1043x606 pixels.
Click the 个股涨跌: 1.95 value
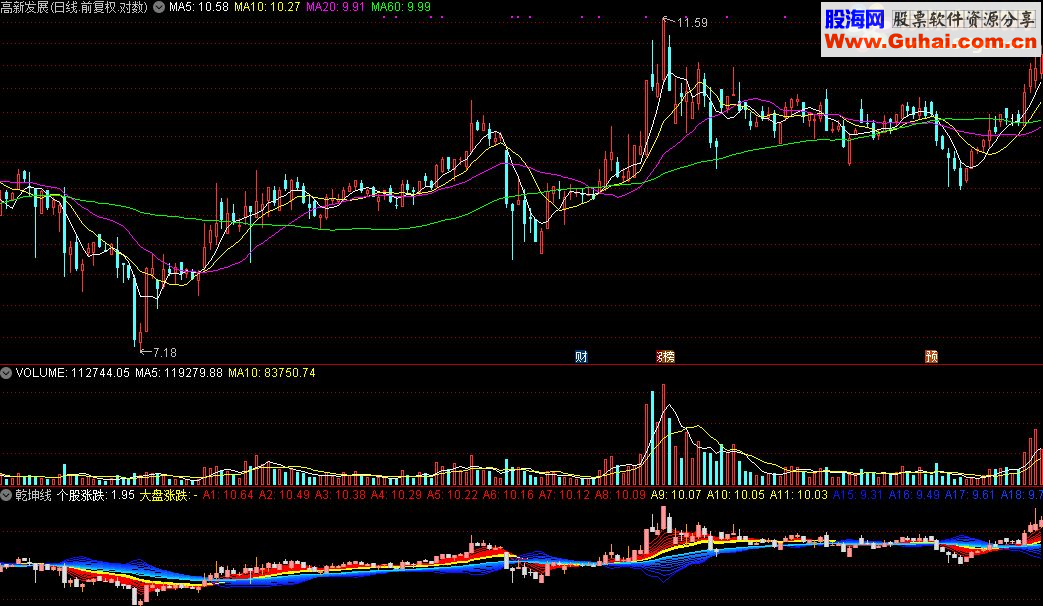[96, 496]
